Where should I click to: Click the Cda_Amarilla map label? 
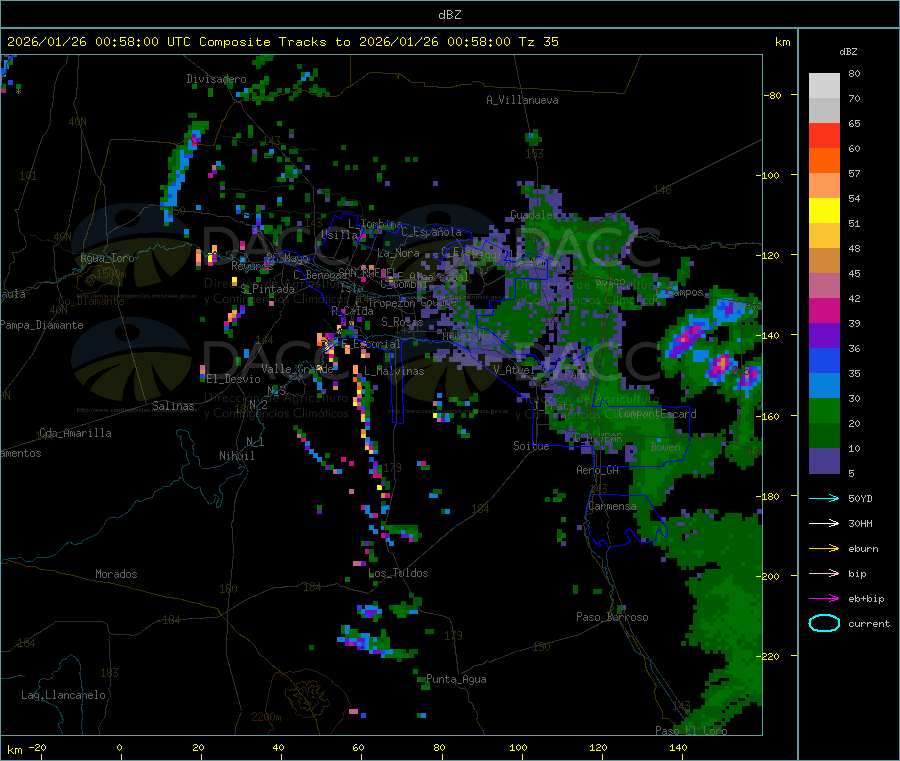(75, 433)
